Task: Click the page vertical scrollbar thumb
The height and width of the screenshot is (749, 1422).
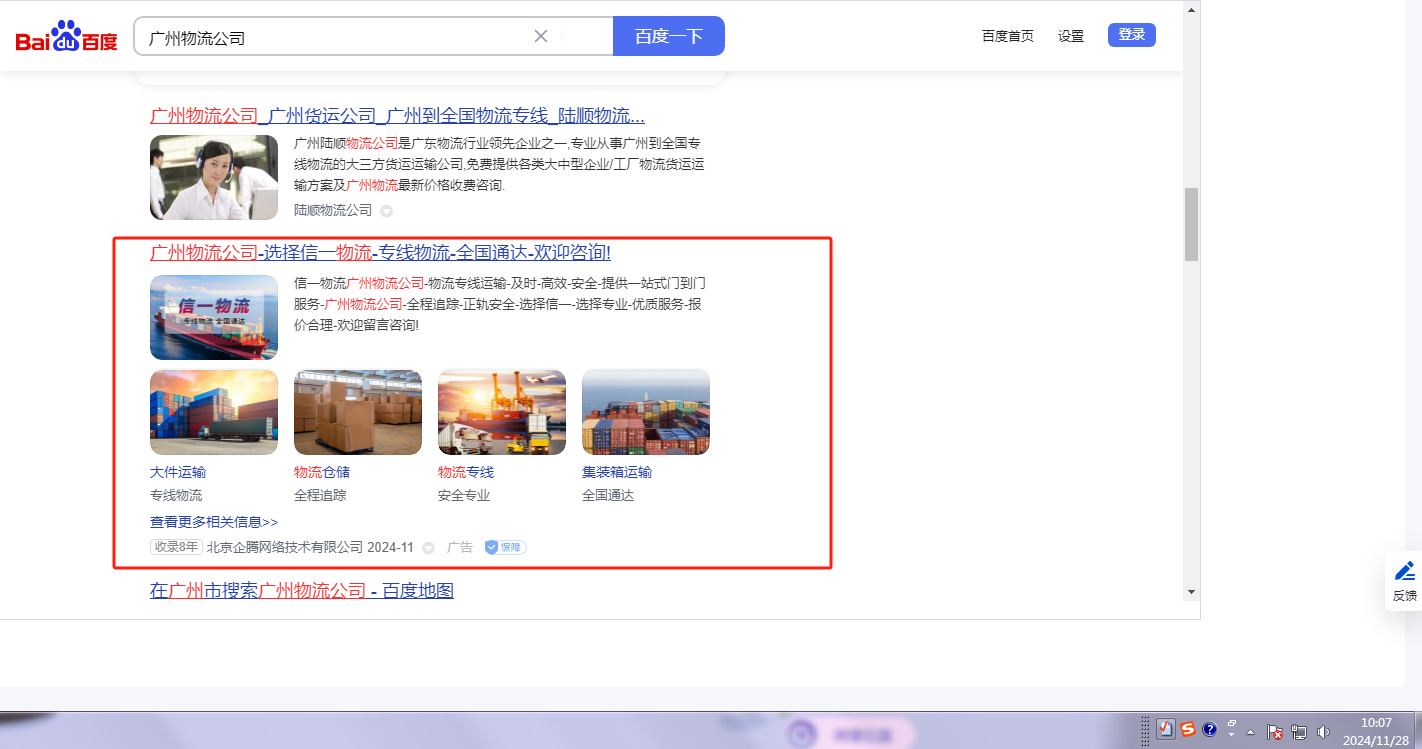Action: 1190,224
